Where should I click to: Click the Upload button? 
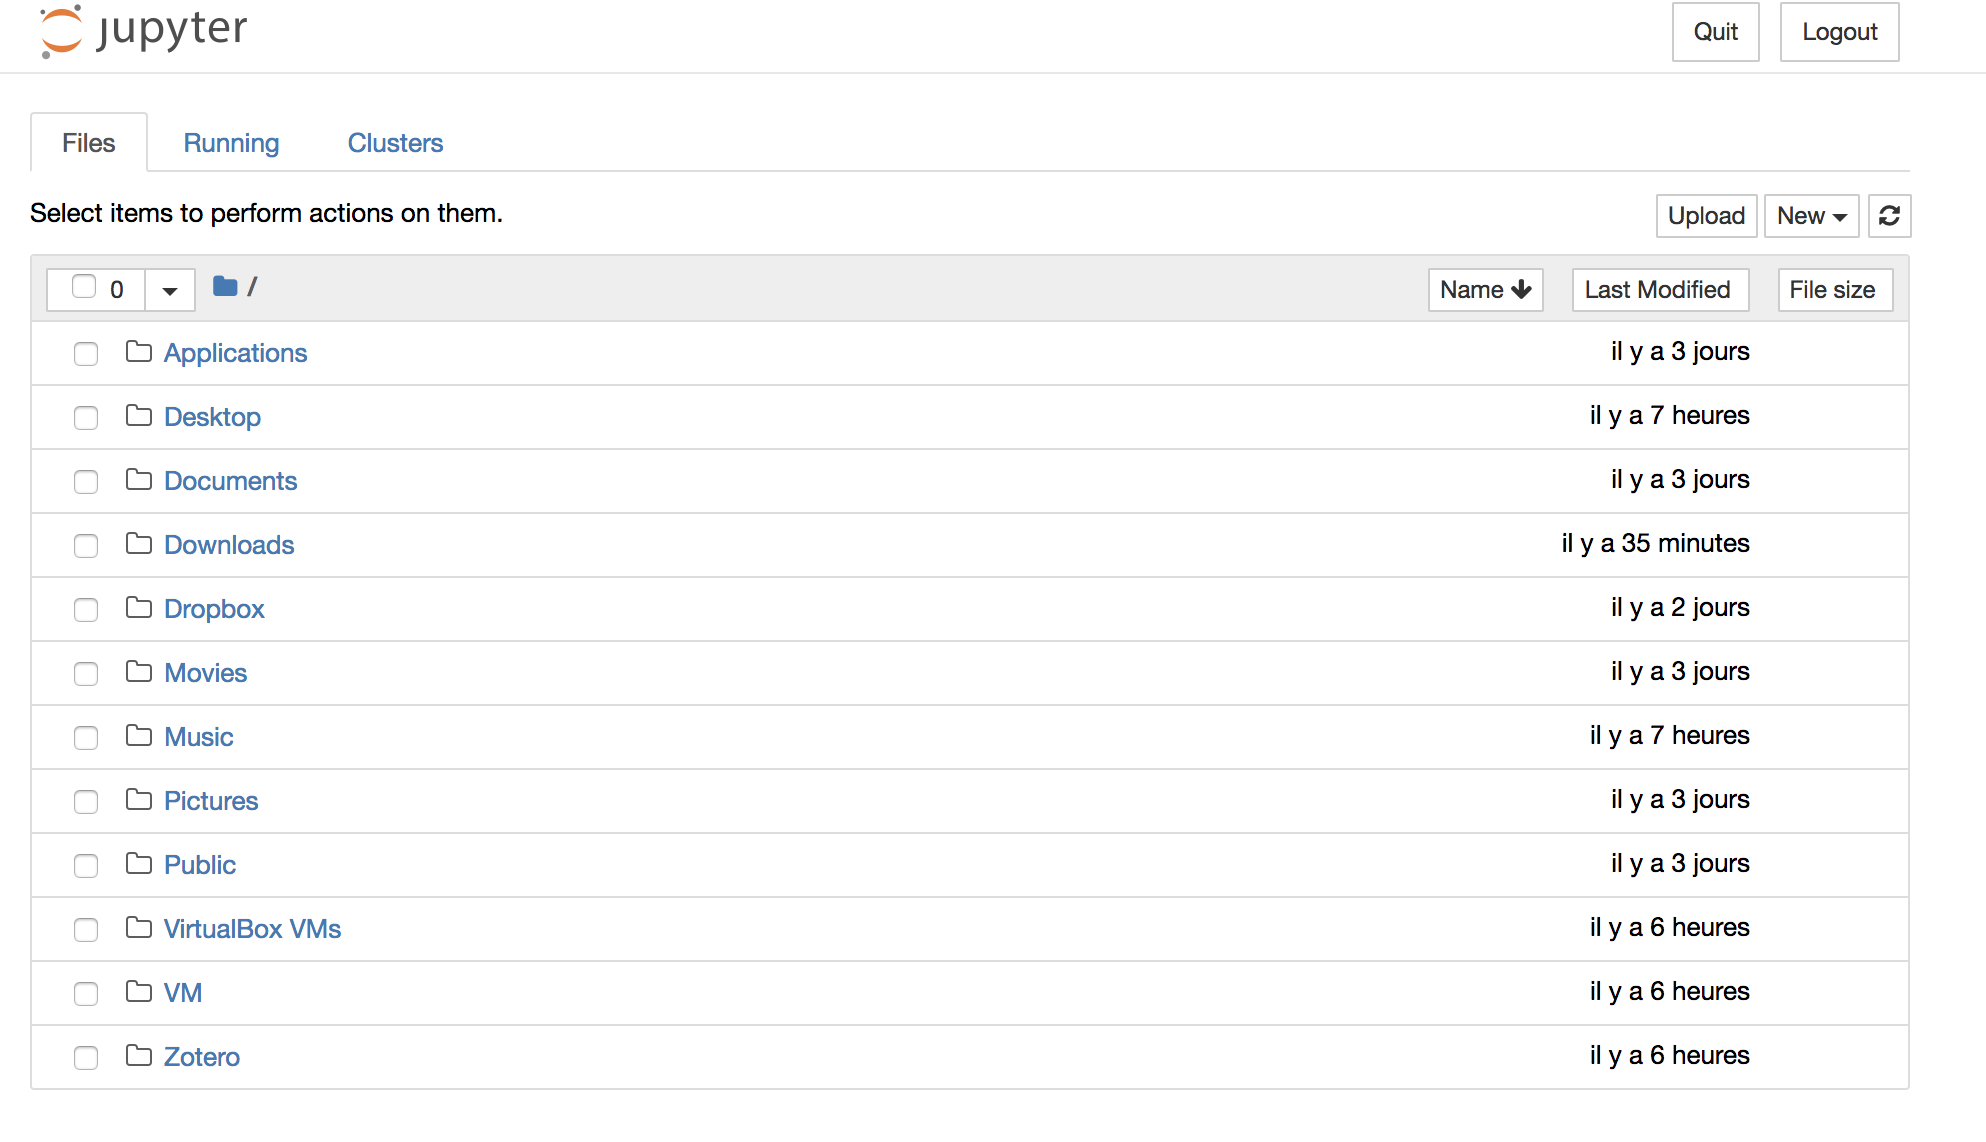[x=1706, y=216]
